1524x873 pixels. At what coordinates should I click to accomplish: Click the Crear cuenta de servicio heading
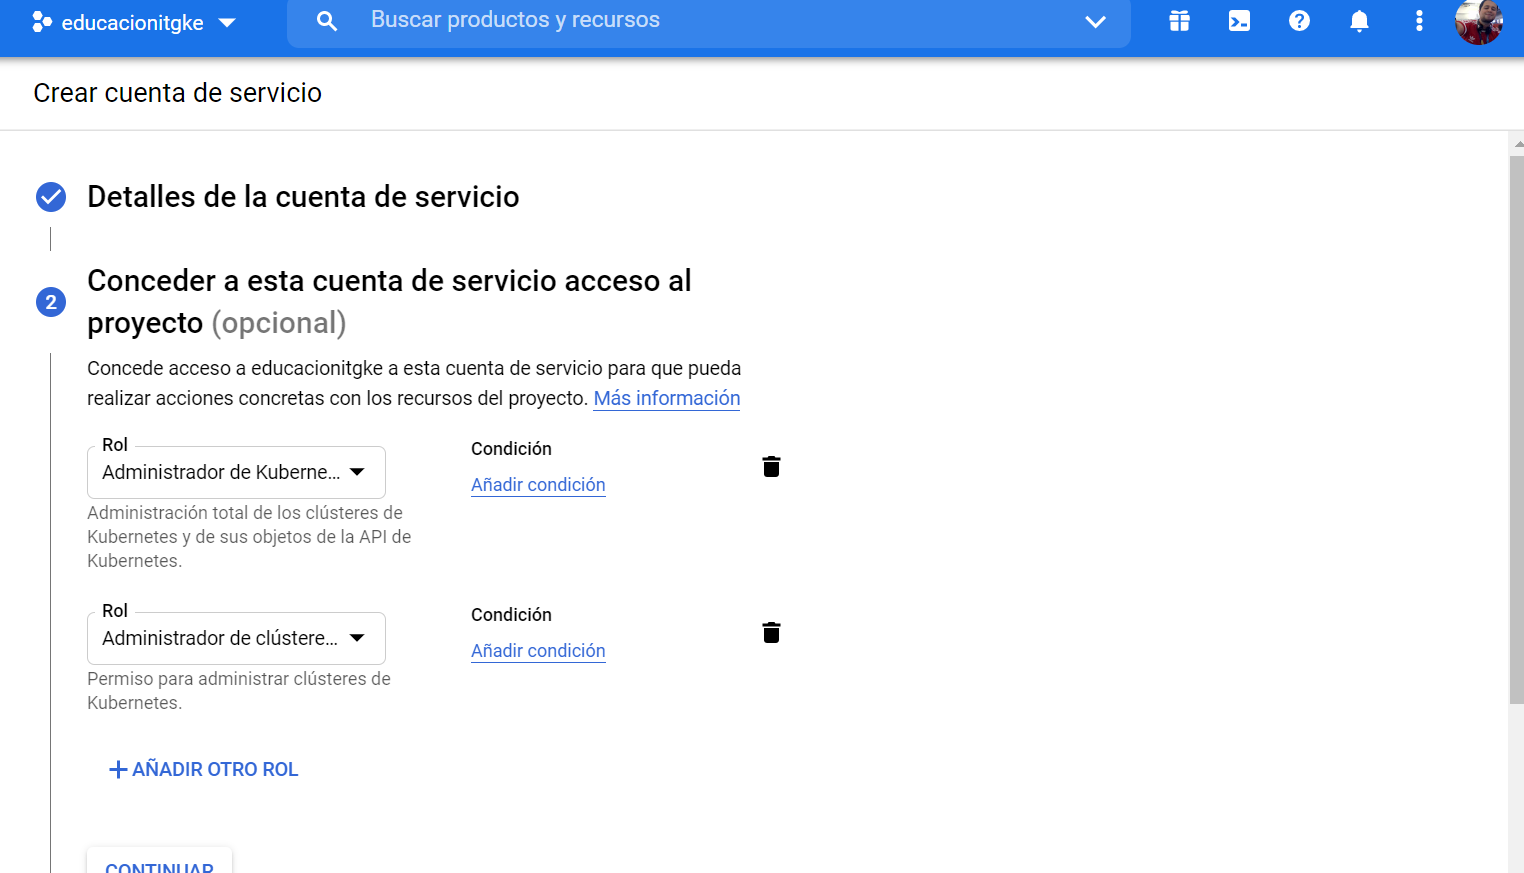pos(178,93)
